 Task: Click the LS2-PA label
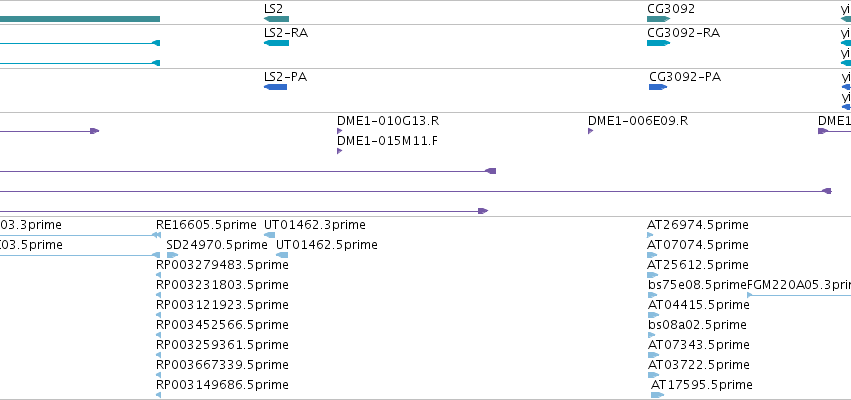[285, 77]
